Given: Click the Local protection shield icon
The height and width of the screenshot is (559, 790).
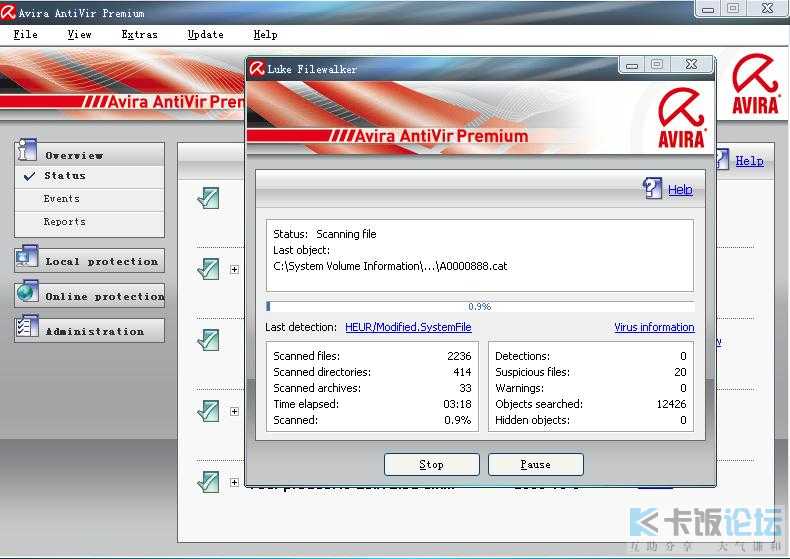Looking at the screenshot, I should [x=27, y=260].
